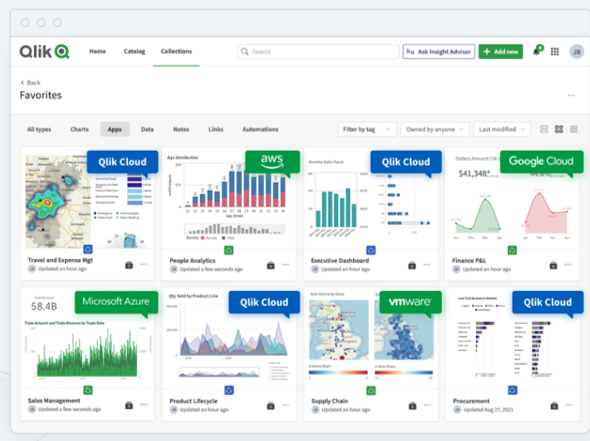The image size is (590, 441).
Task: Switch to tile view layout
Action: [x=544, y=129]
